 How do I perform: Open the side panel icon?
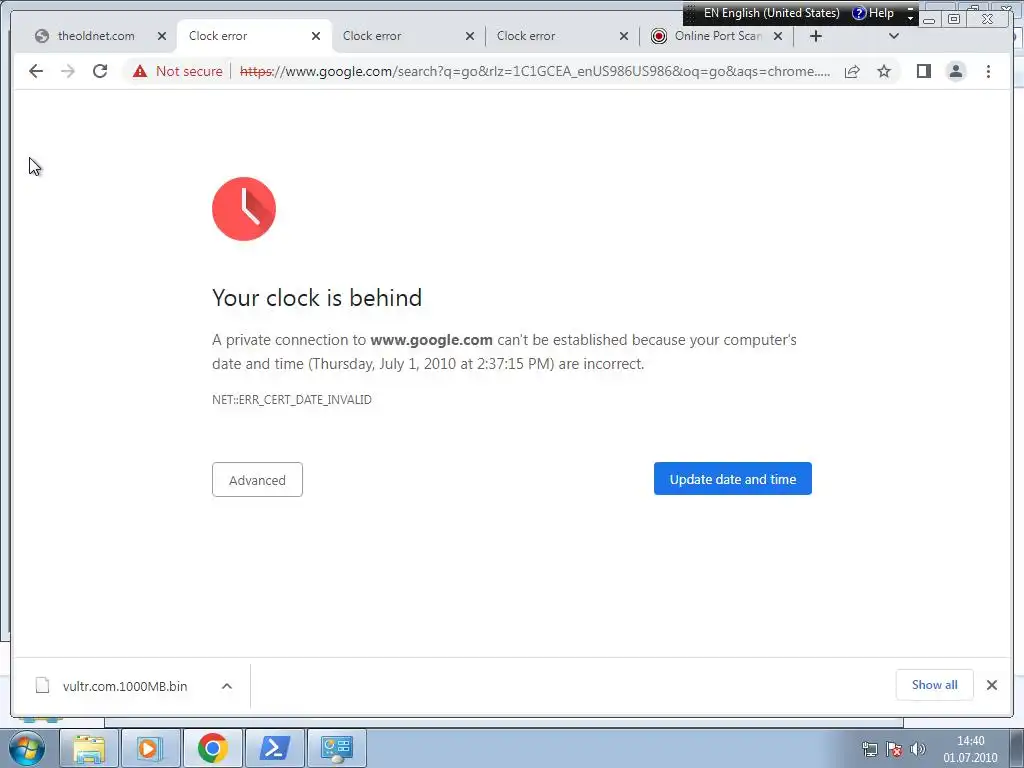pyautogui.click(x=923, y=71)
